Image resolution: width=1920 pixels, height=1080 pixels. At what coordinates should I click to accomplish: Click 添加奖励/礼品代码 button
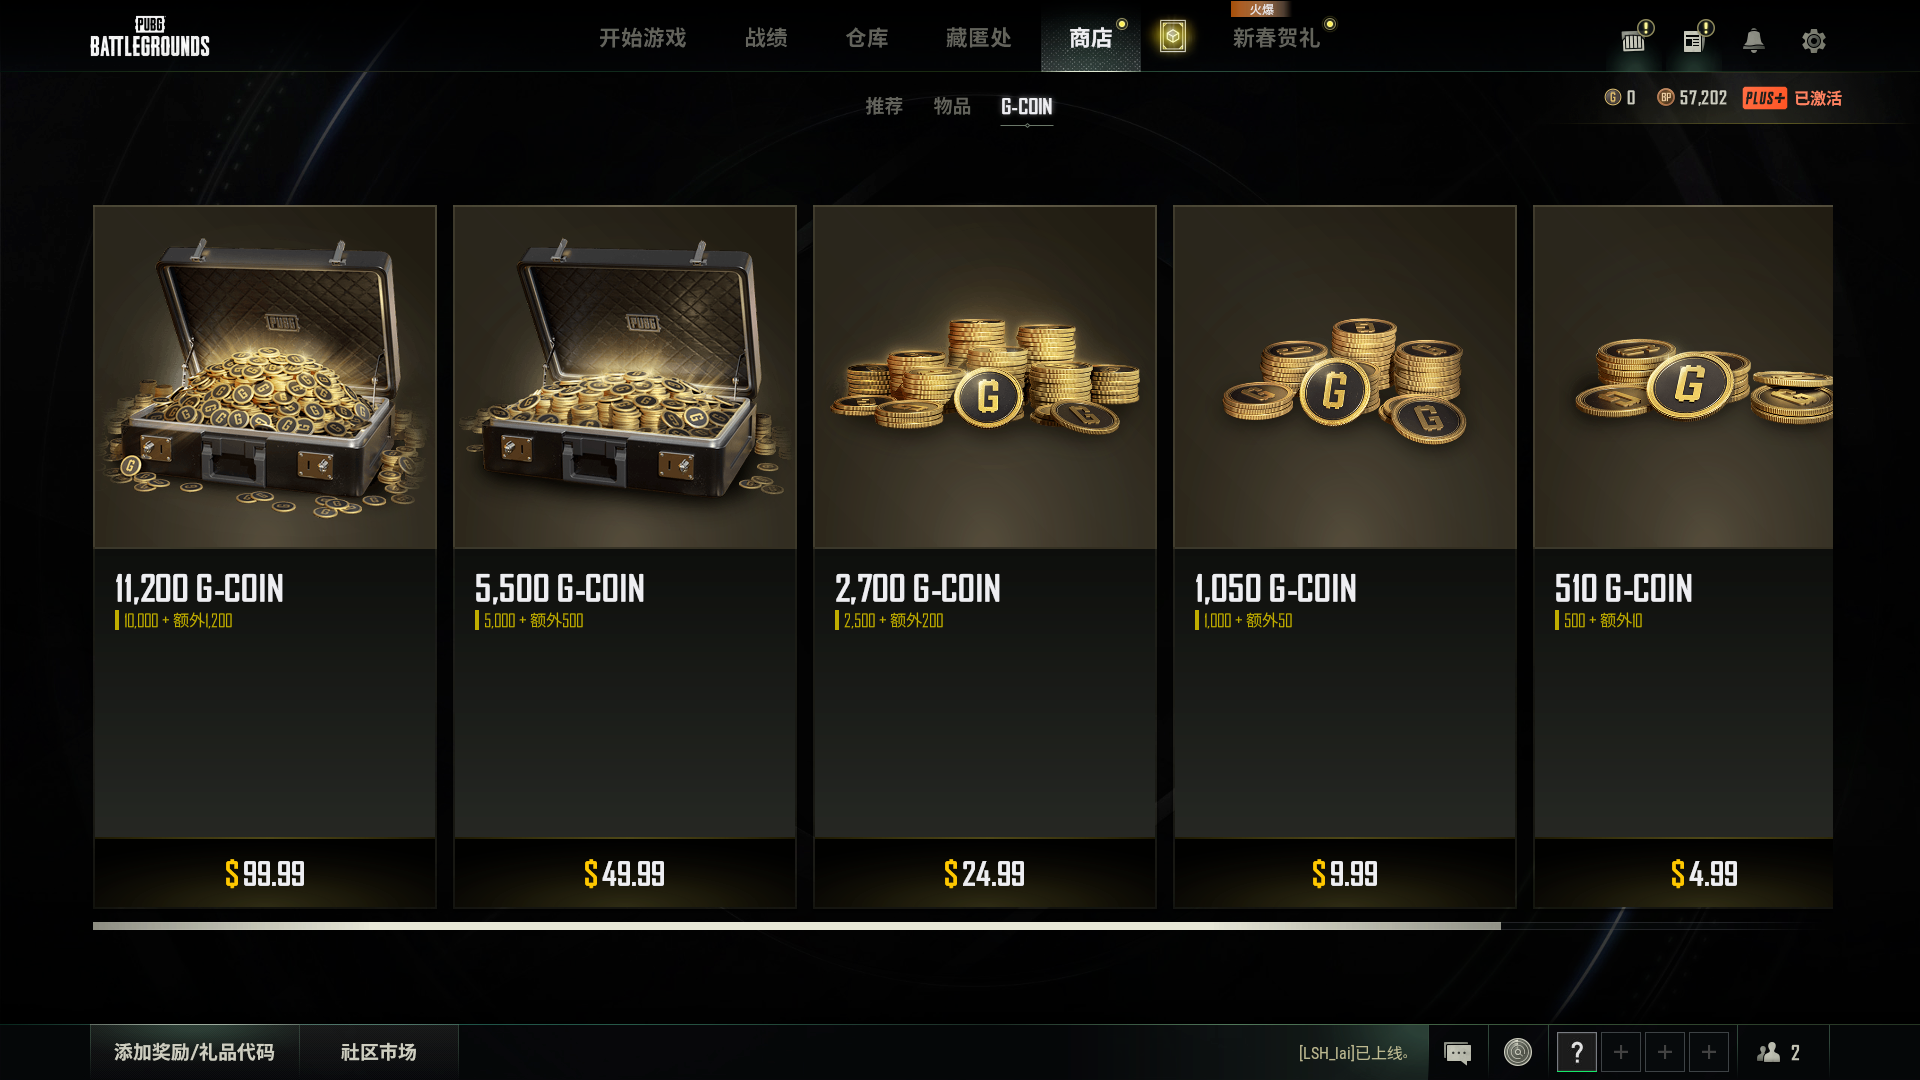point(194,1052)
